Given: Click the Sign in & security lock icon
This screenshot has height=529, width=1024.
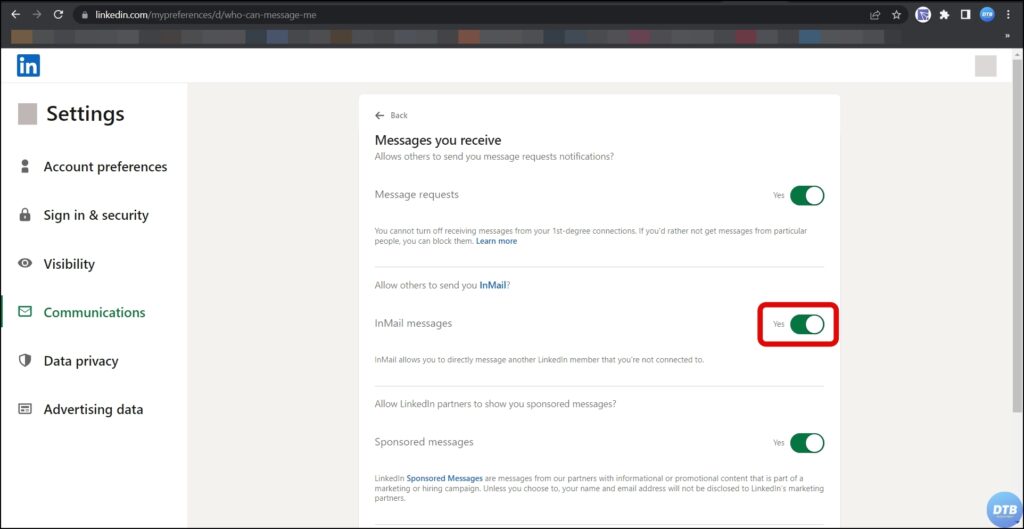Looking at the screenshot, I should tap(25, 215).
